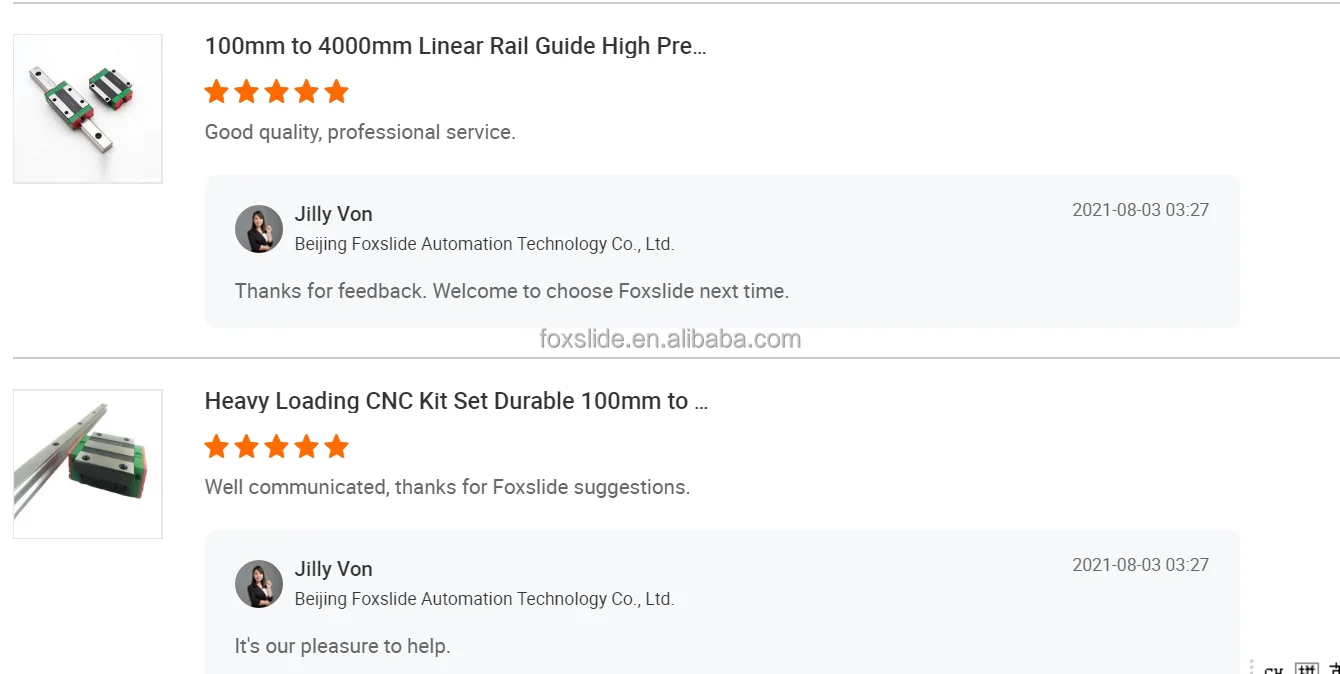The width and height of the screenshot is (1340, 674).
Task: Click the "Well communicated" review text
Action: point(447,487)
